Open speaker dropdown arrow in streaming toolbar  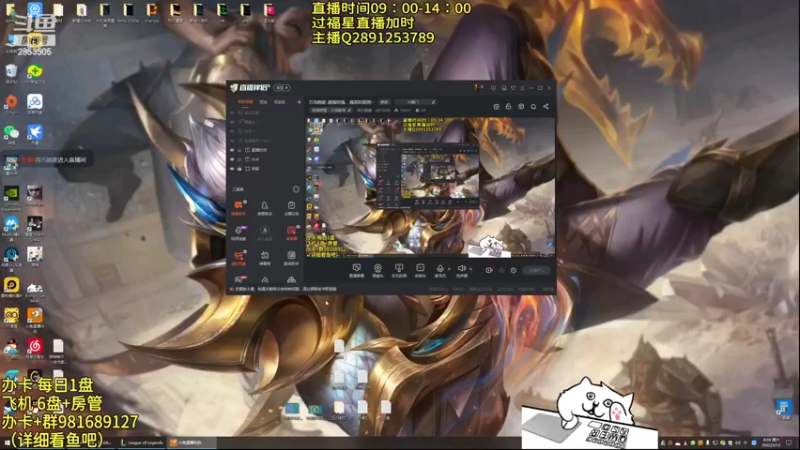(x=470, y=268)
